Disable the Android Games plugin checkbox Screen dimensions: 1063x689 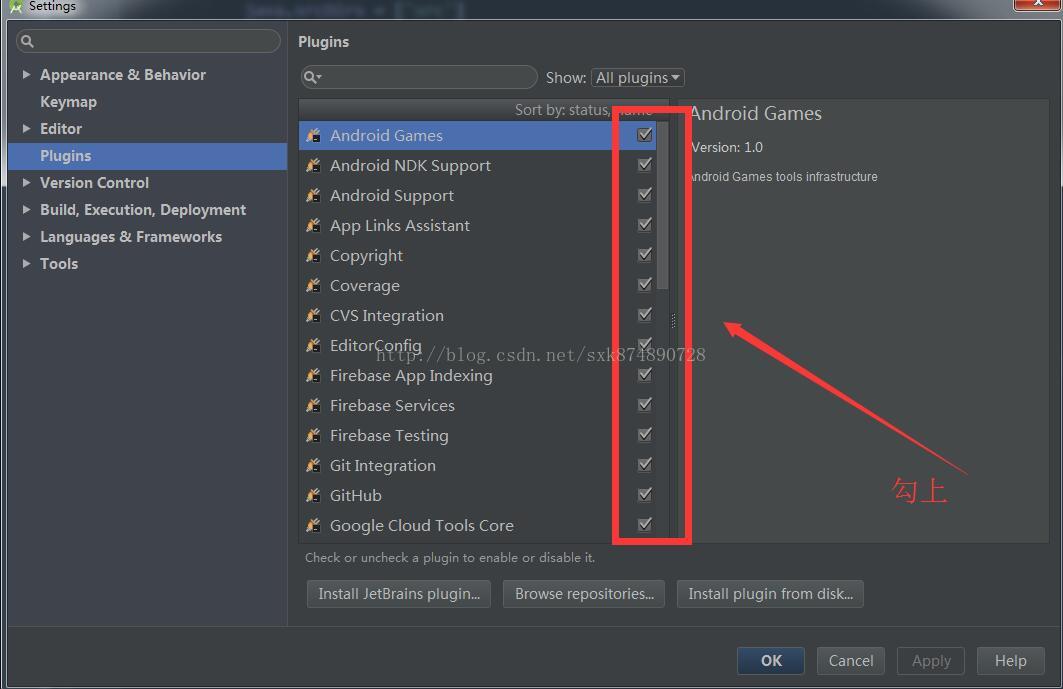[645, 135]
